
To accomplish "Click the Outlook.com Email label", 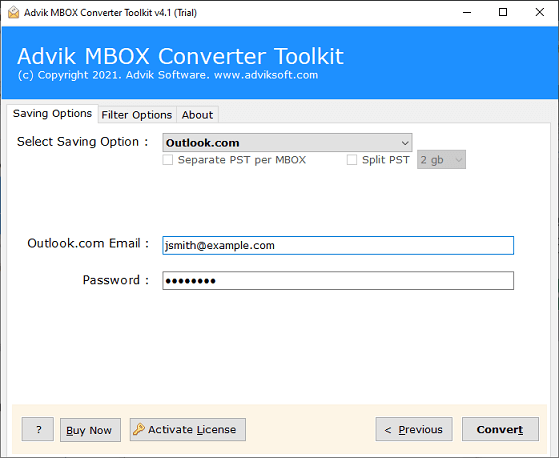I will tap(88, 243).
